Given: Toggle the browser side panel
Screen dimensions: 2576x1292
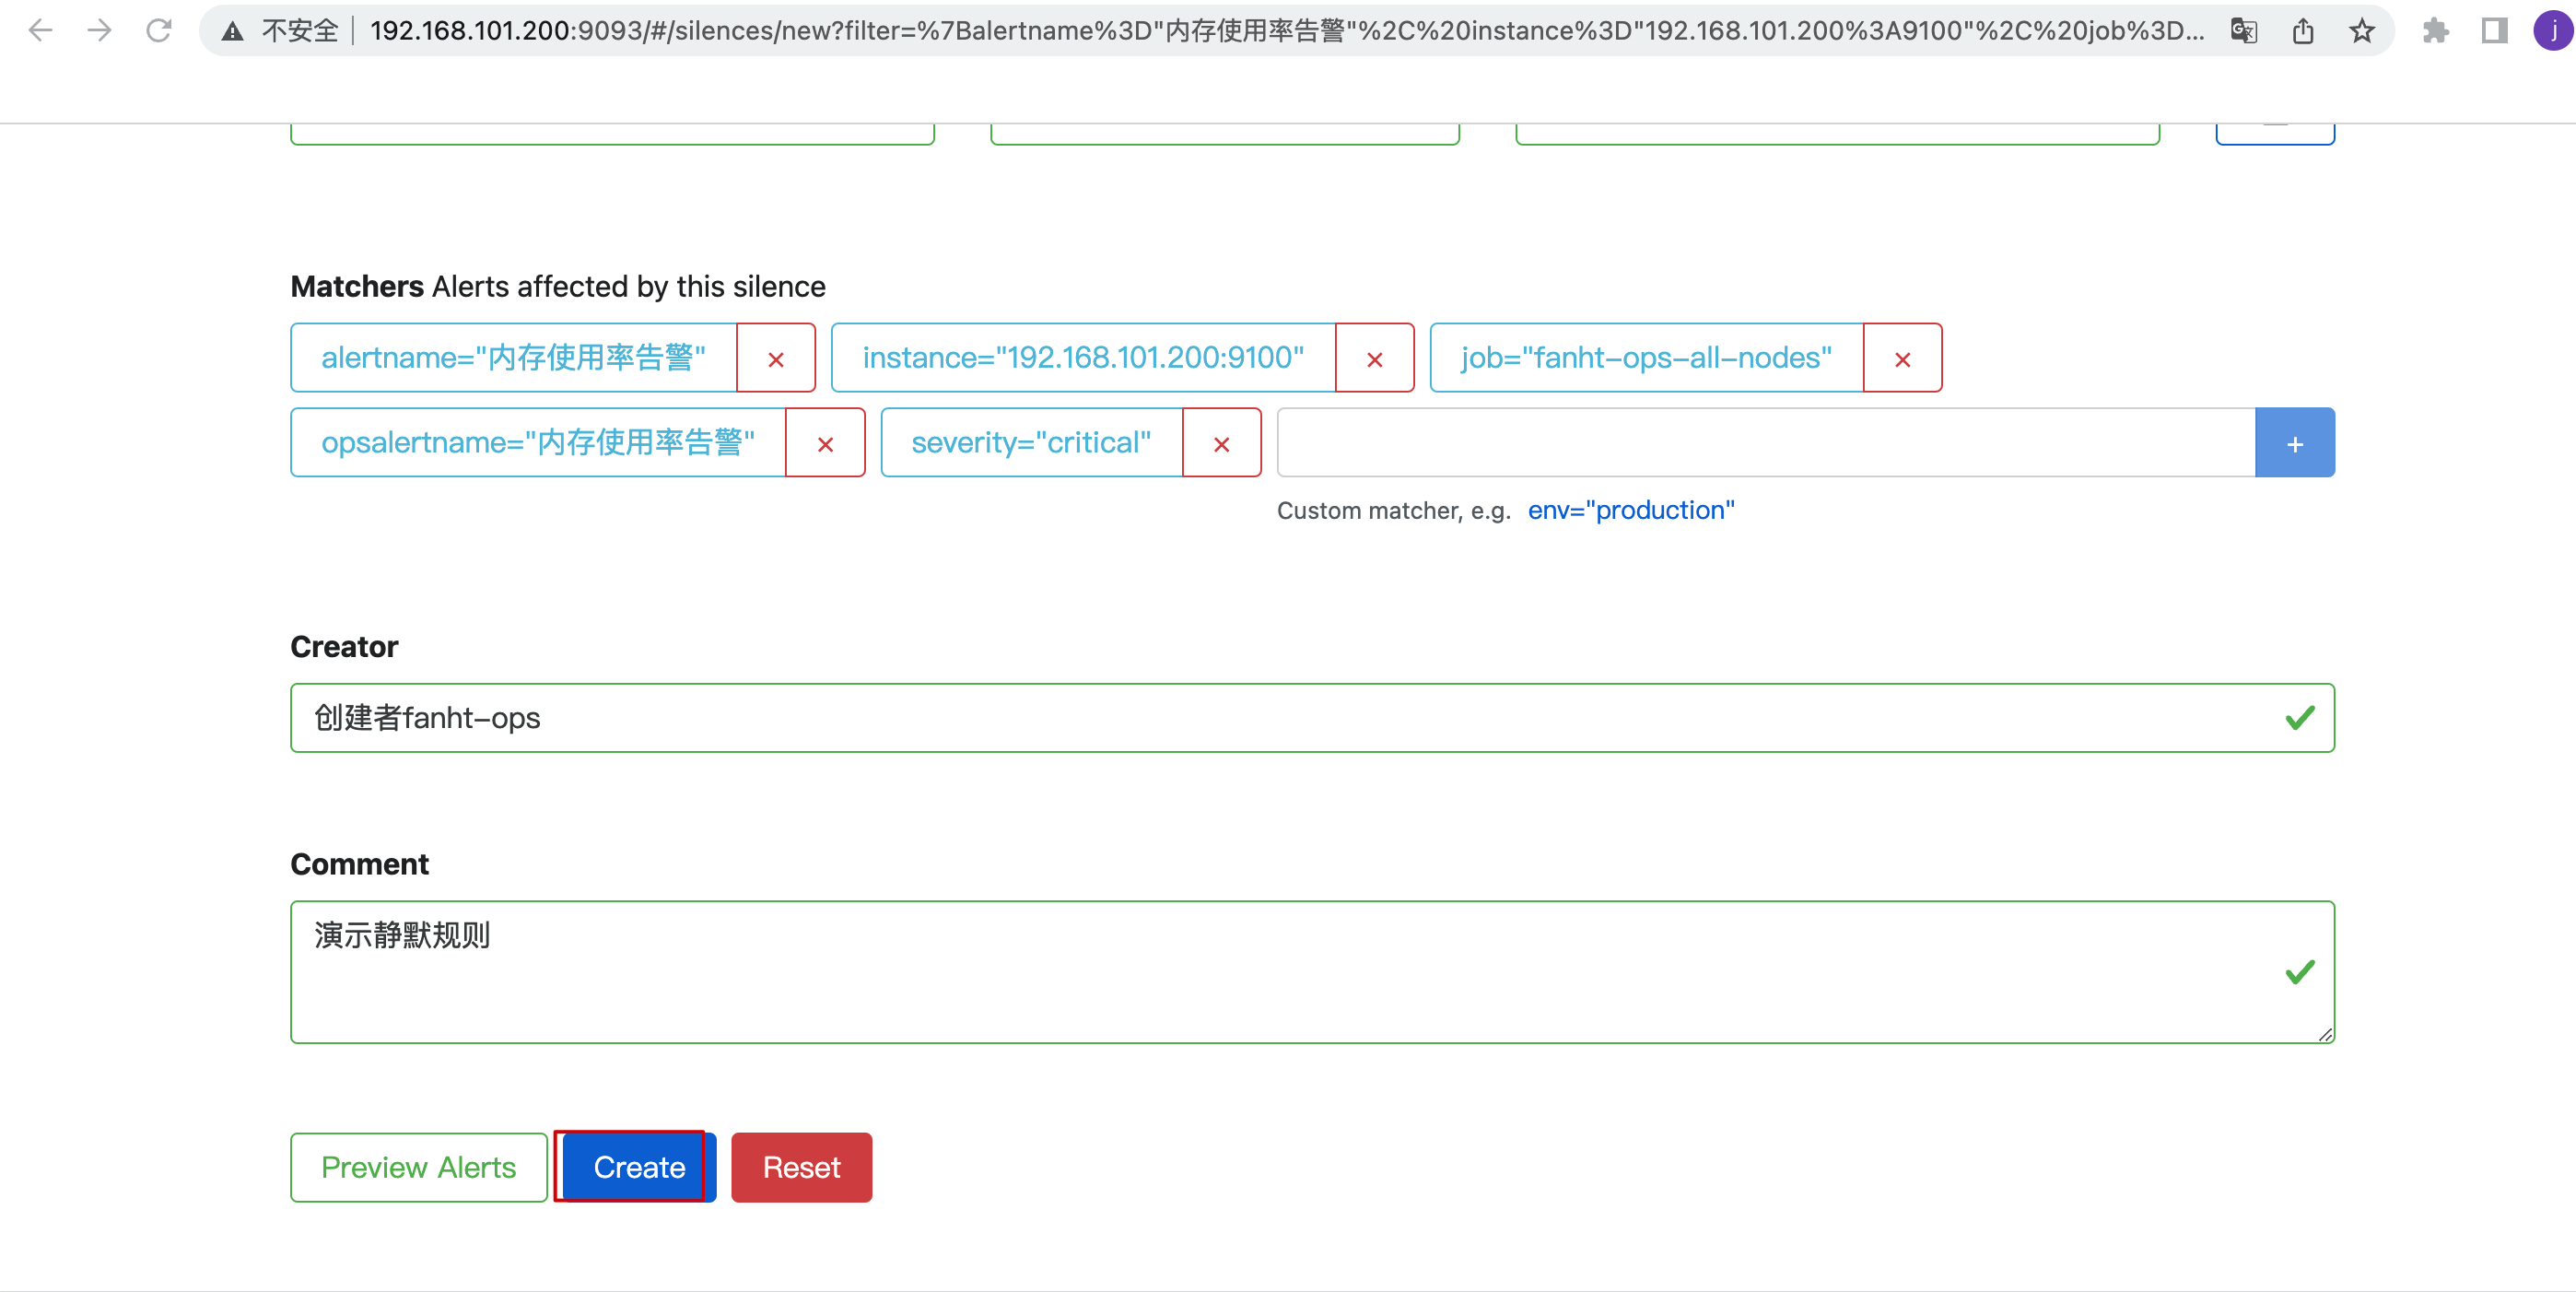Looking at the screenshot, I should click(x=2495, y=31).
